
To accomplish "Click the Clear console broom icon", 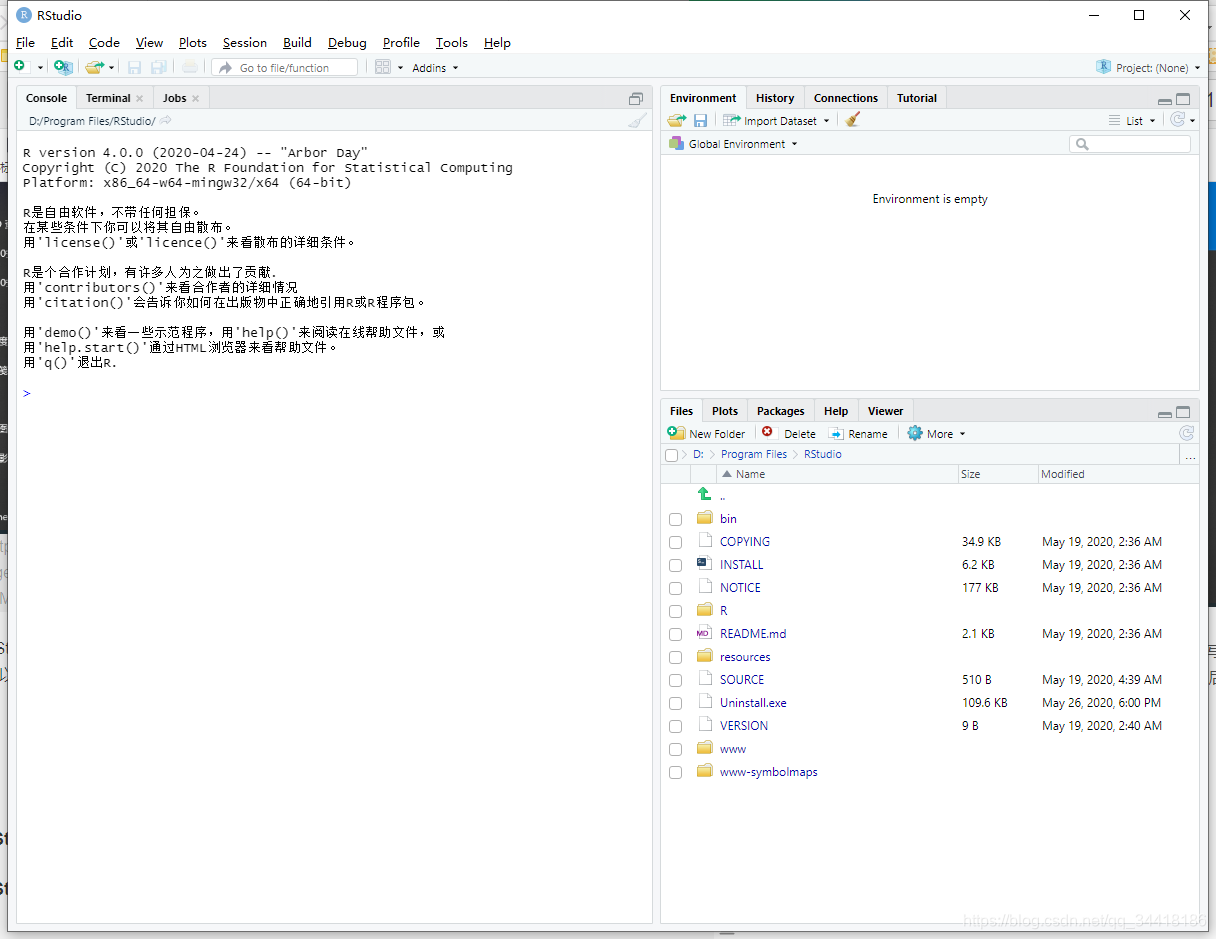I will tap(637, 121).
